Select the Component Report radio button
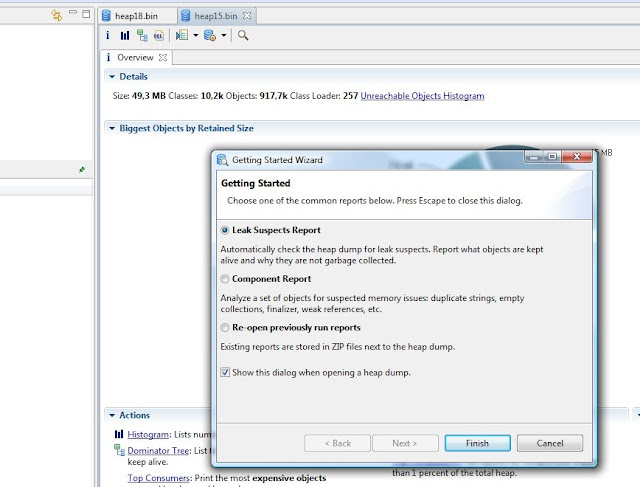 [x=225, y=279]
